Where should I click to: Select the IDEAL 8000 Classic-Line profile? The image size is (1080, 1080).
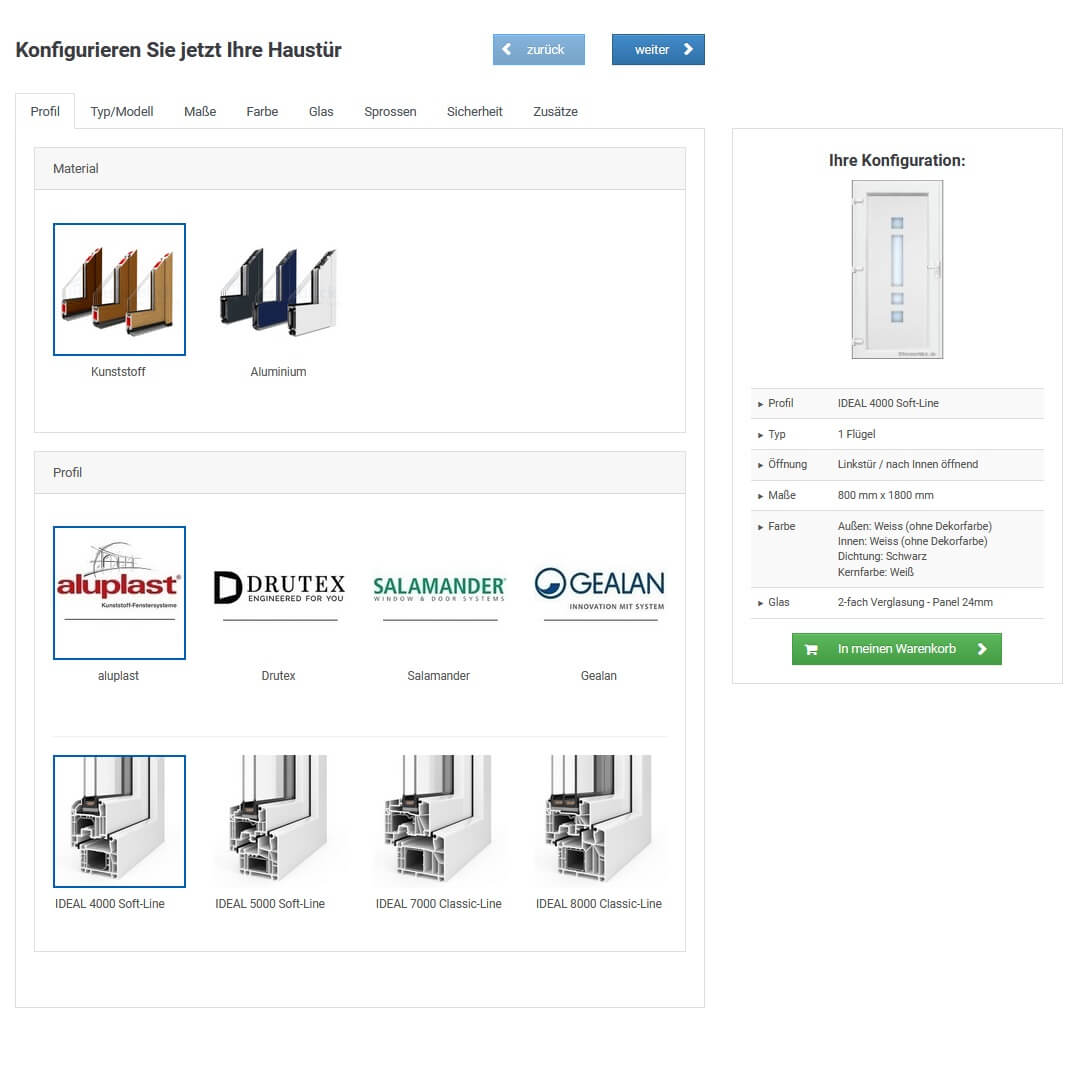point(598,821)
